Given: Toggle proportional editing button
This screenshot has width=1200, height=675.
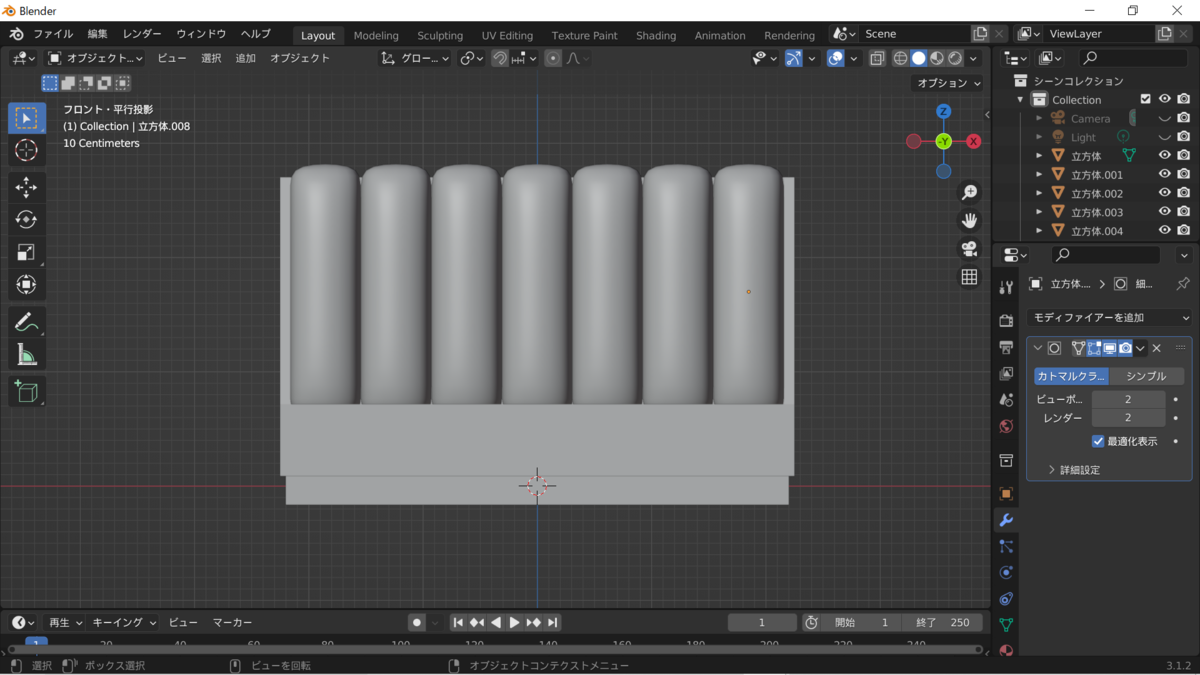Looking at the screenshot, I should pos(553,58).
